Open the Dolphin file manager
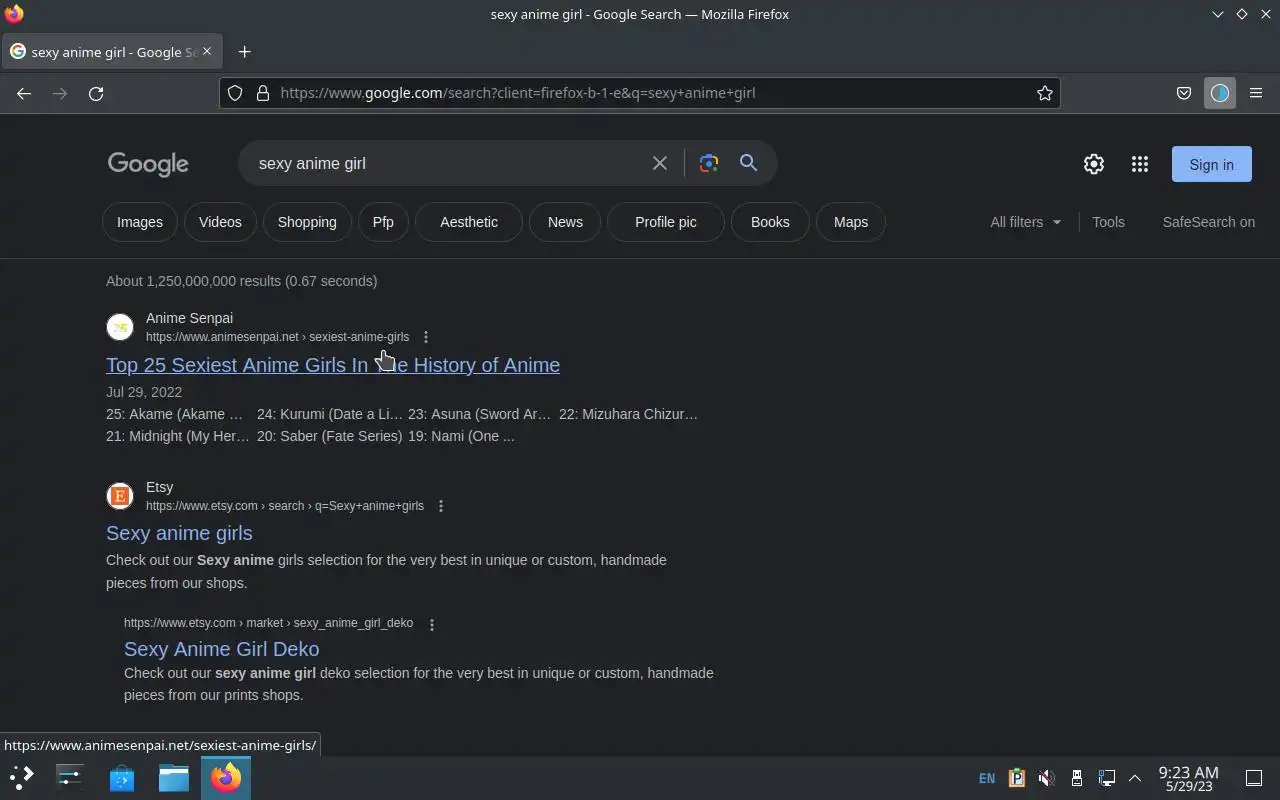This screenshot has height=800, width=1280. (x=174, y=777)
